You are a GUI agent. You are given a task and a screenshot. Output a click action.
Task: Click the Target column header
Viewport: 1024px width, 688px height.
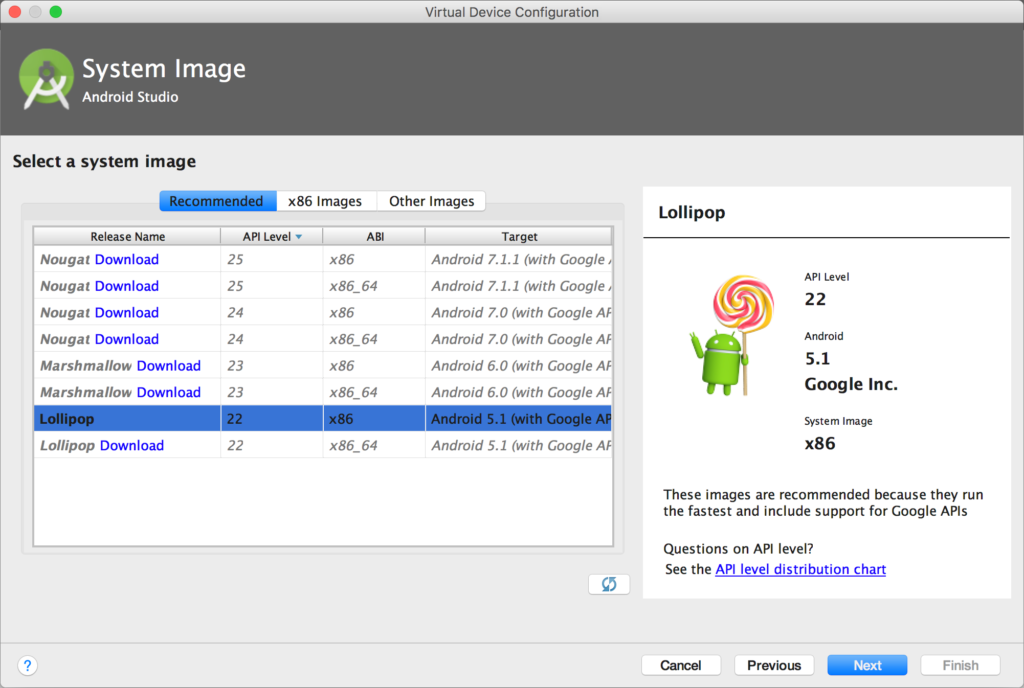(519, 236)
